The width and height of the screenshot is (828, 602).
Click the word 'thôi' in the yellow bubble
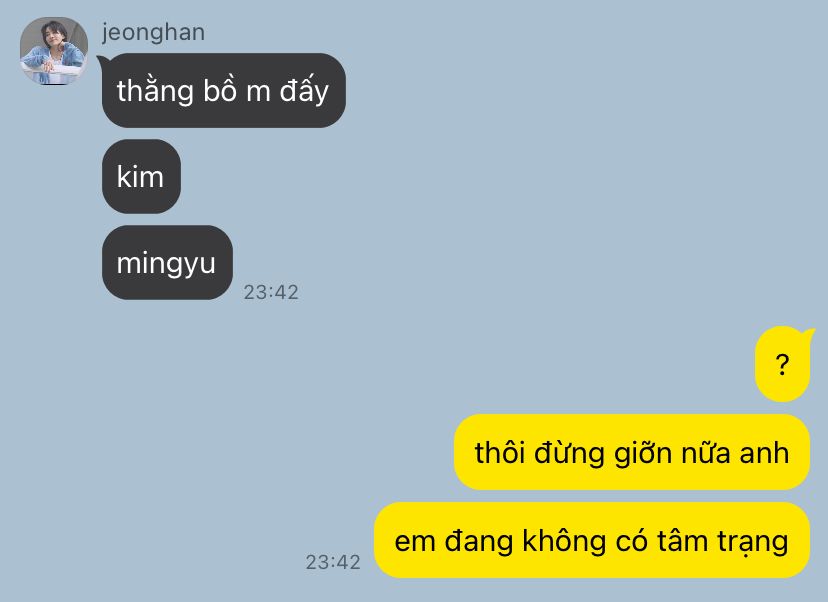(500, 453)
